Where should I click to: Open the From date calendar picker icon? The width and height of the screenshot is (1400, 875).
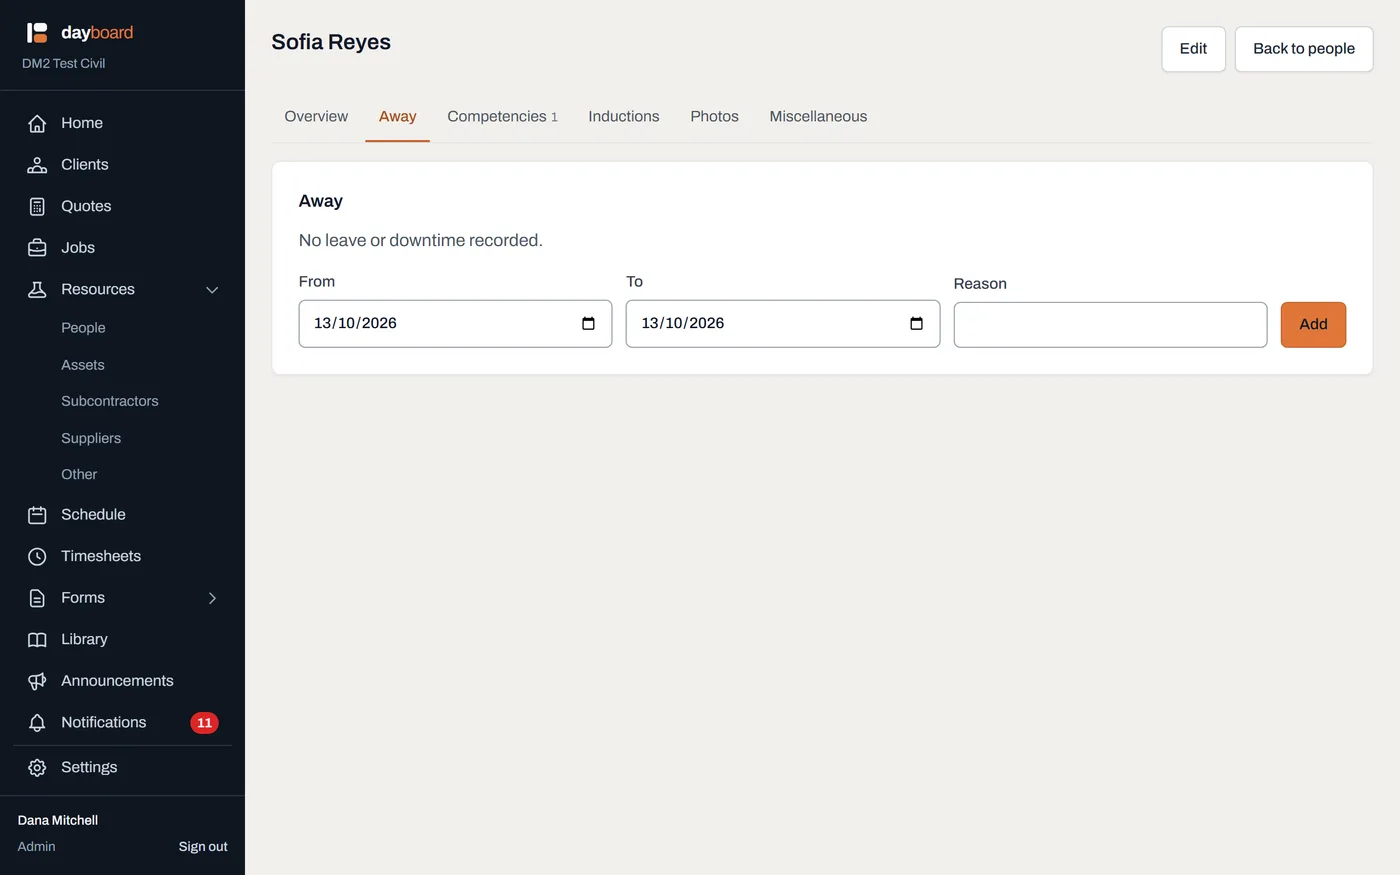pos(588,323)
